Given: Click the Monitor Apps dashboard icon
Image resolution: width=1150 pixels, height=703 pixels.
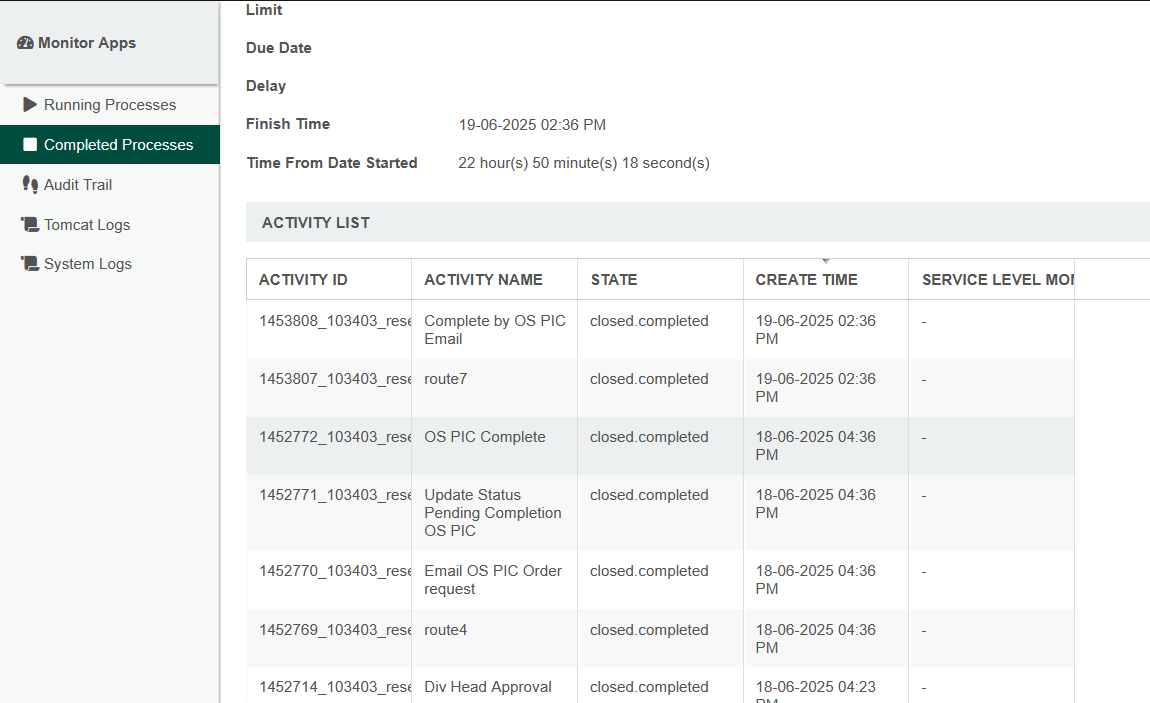Looking at the screenshot, I should [26, 43].
